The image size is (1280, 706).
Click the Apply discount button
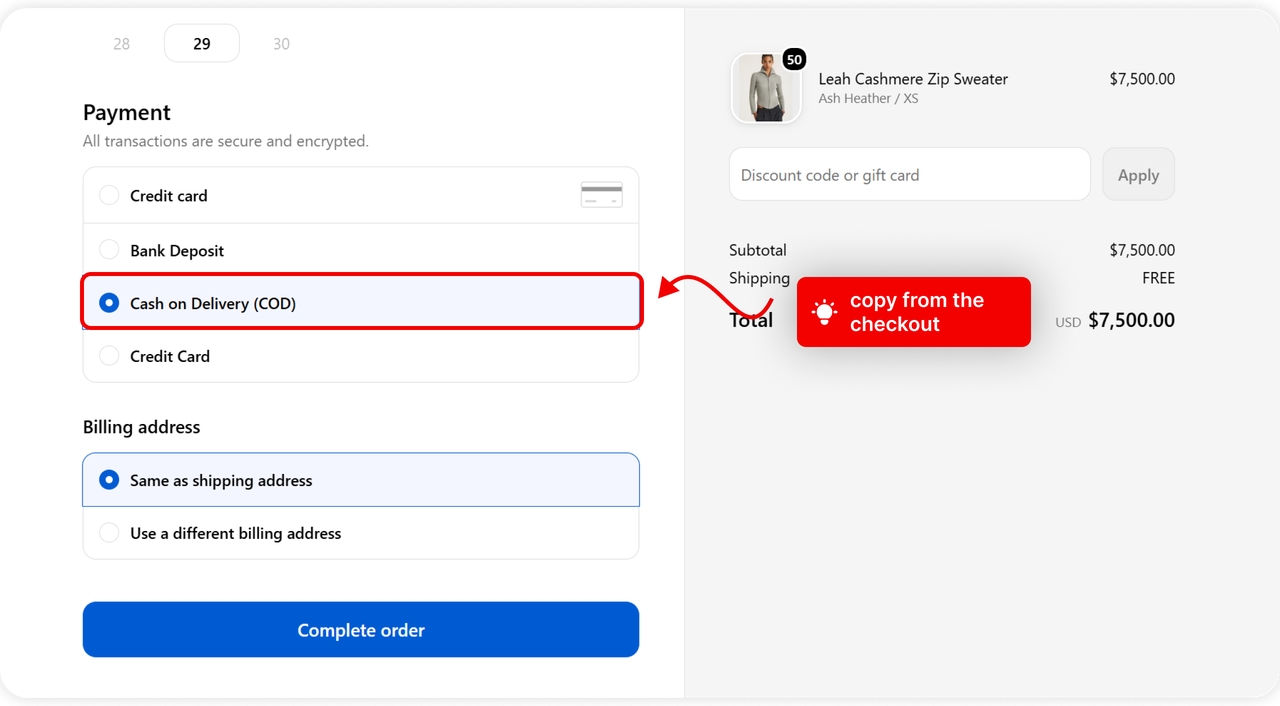tap(1138, 175)
